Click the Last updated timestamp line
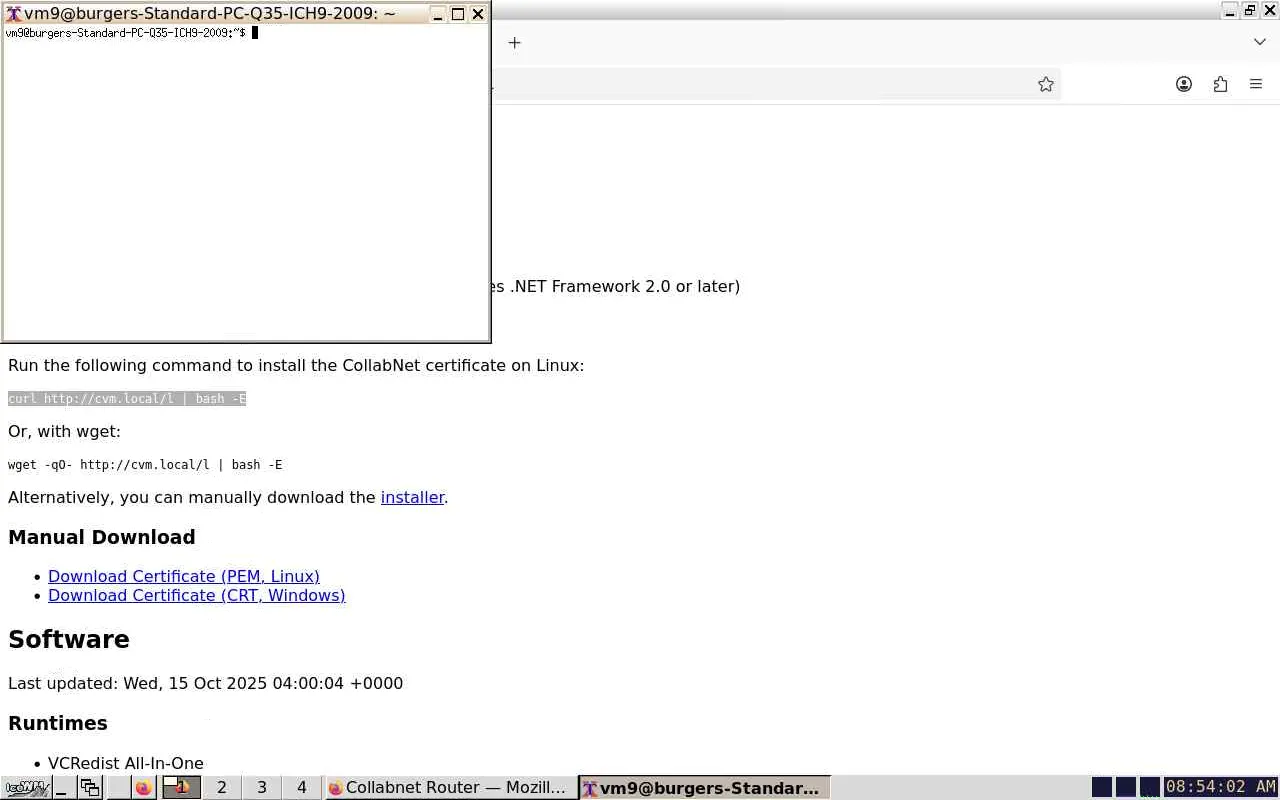 click(x=206, y=683)
